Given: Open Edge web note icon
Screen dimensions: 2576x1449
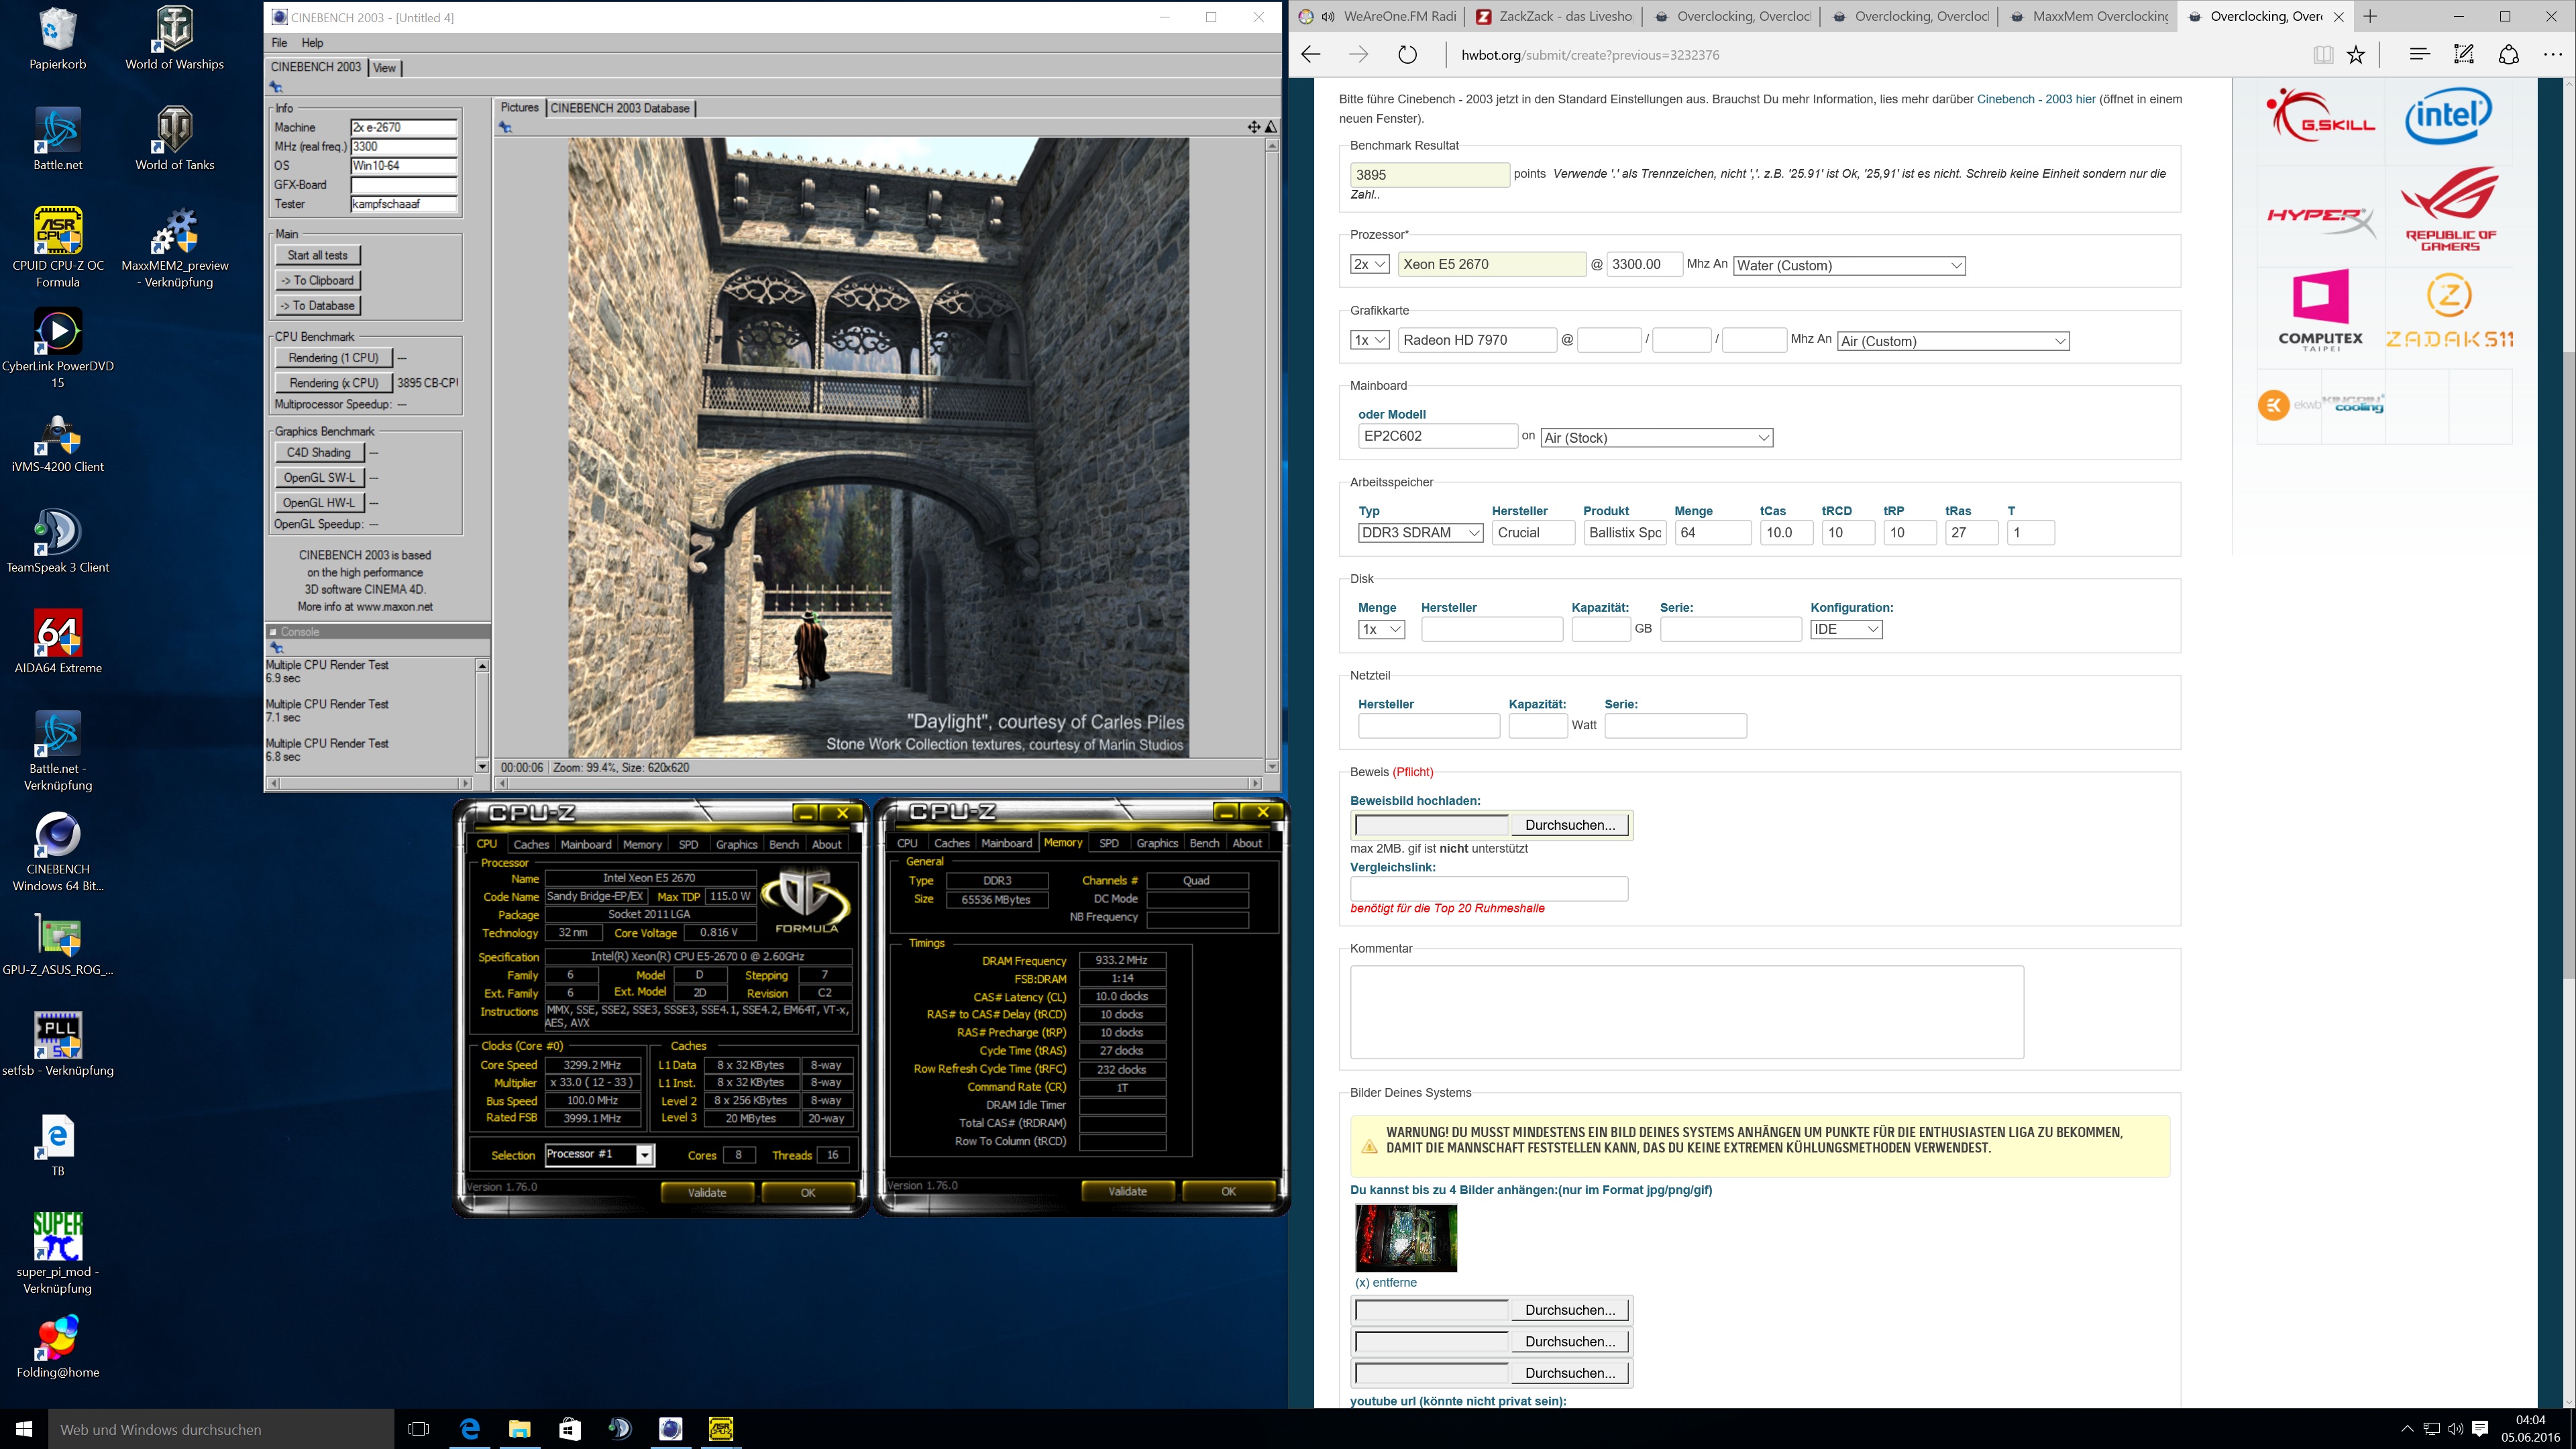Looking at the screenshot, I should tap(2464, 55).
